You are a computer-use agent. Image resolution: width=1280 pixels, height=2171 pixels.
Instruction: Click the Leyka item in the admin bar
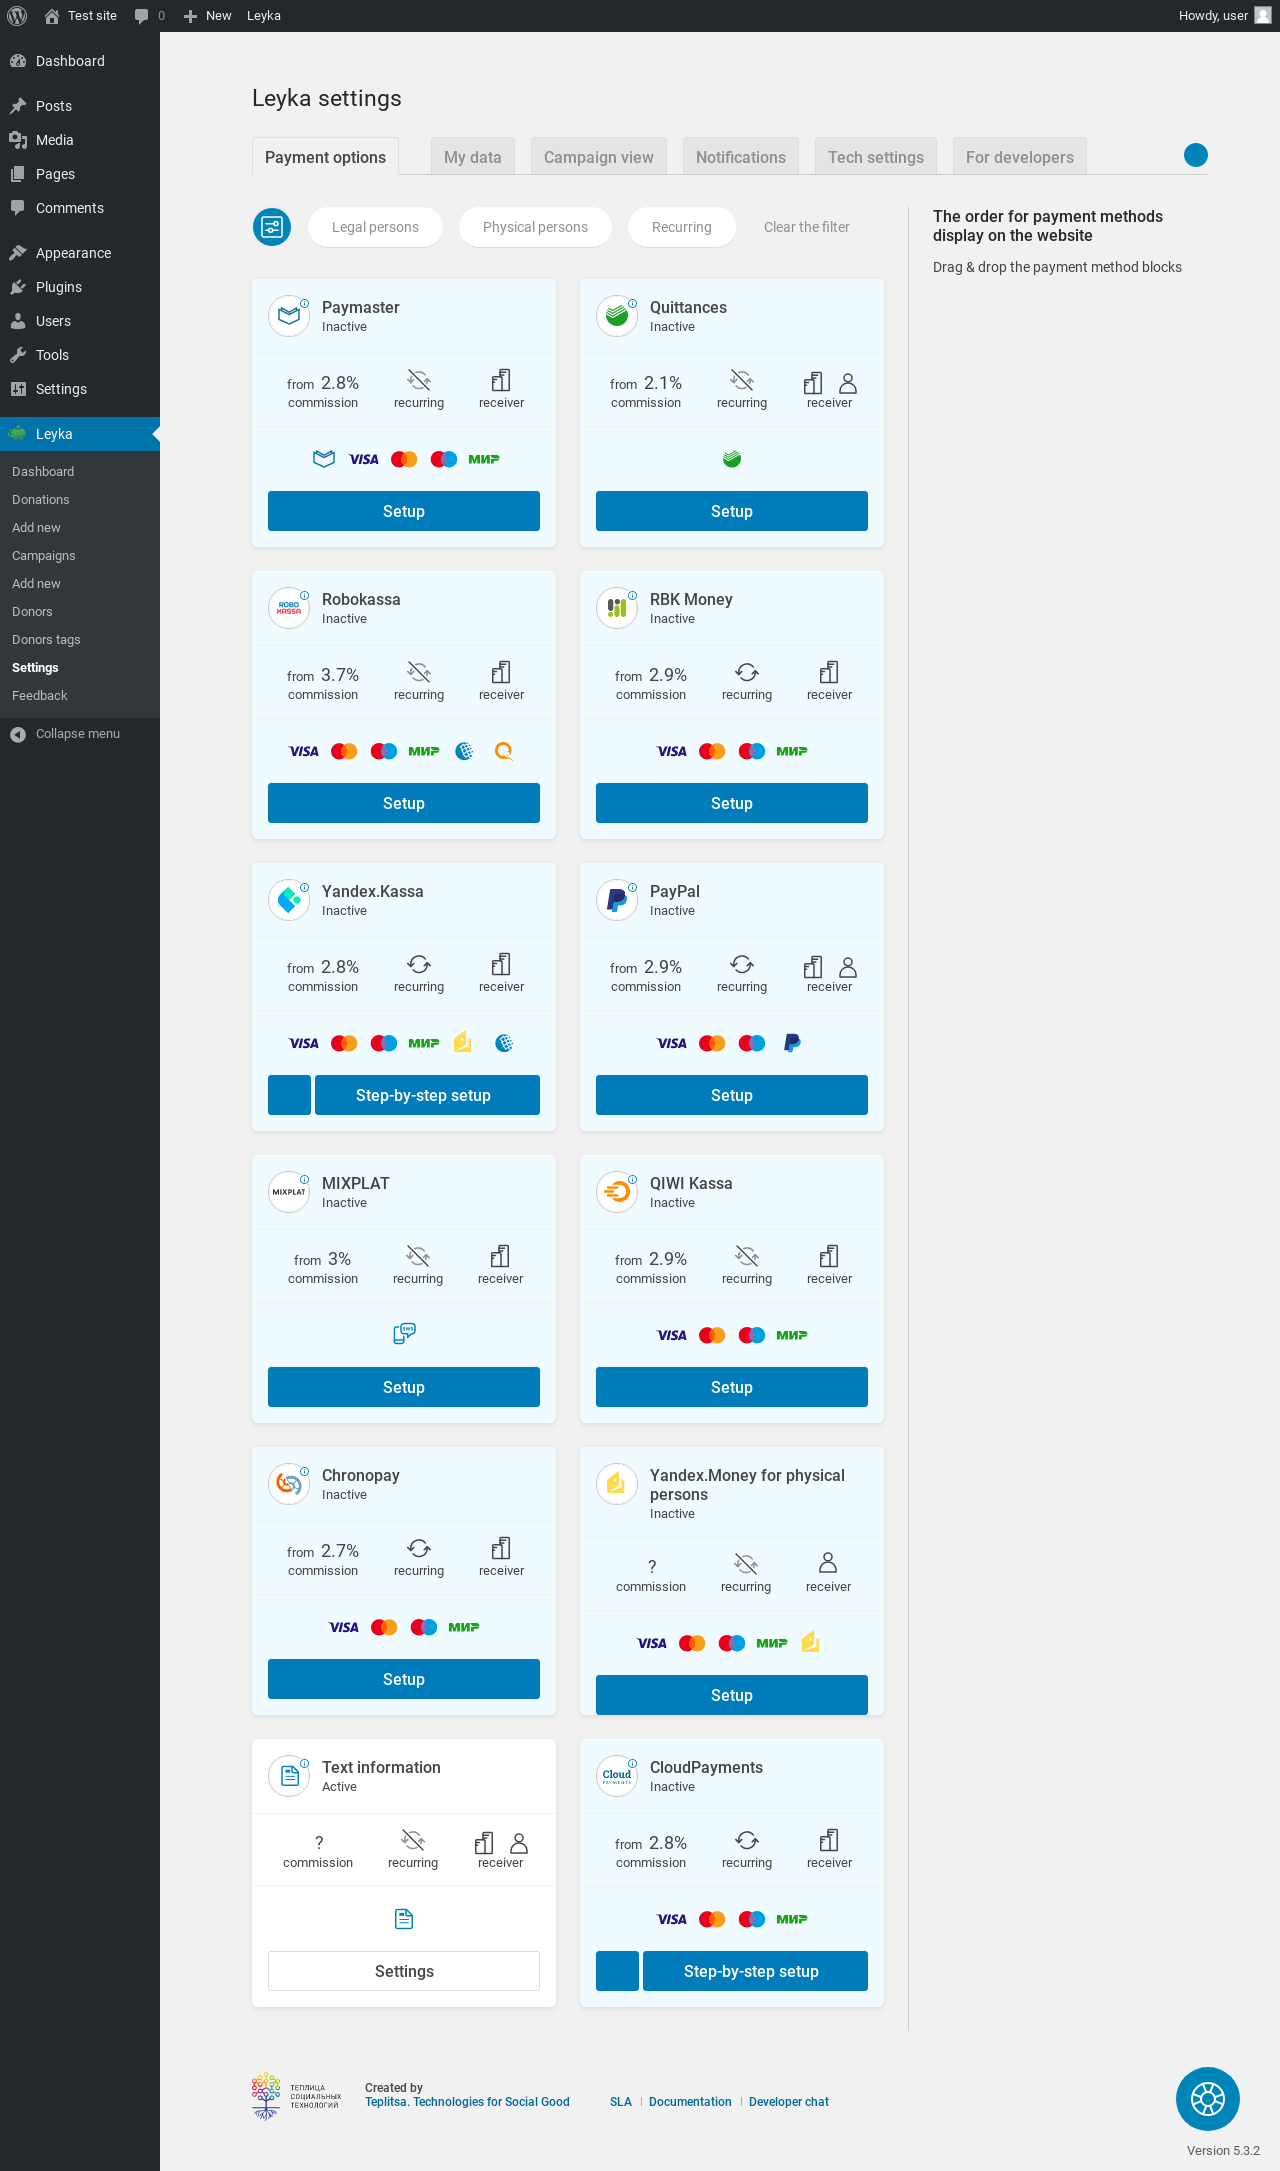click(264, 16)
